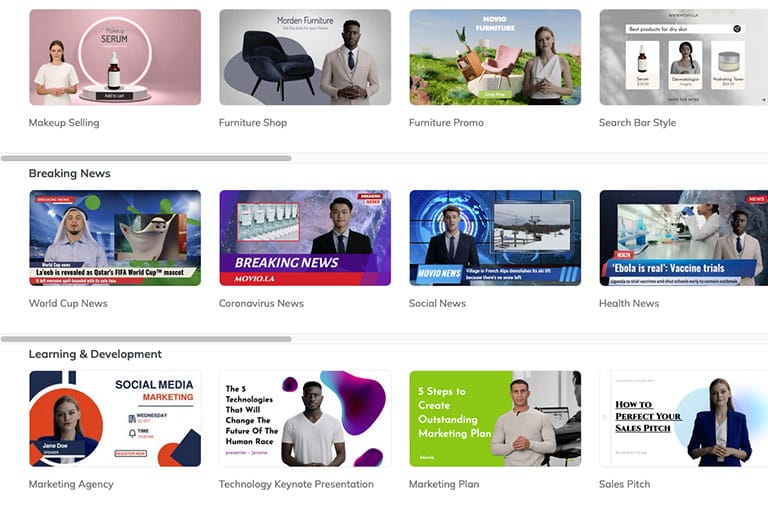
Task: Open the Search Bar Style template
Action: (x=683, y=57)
